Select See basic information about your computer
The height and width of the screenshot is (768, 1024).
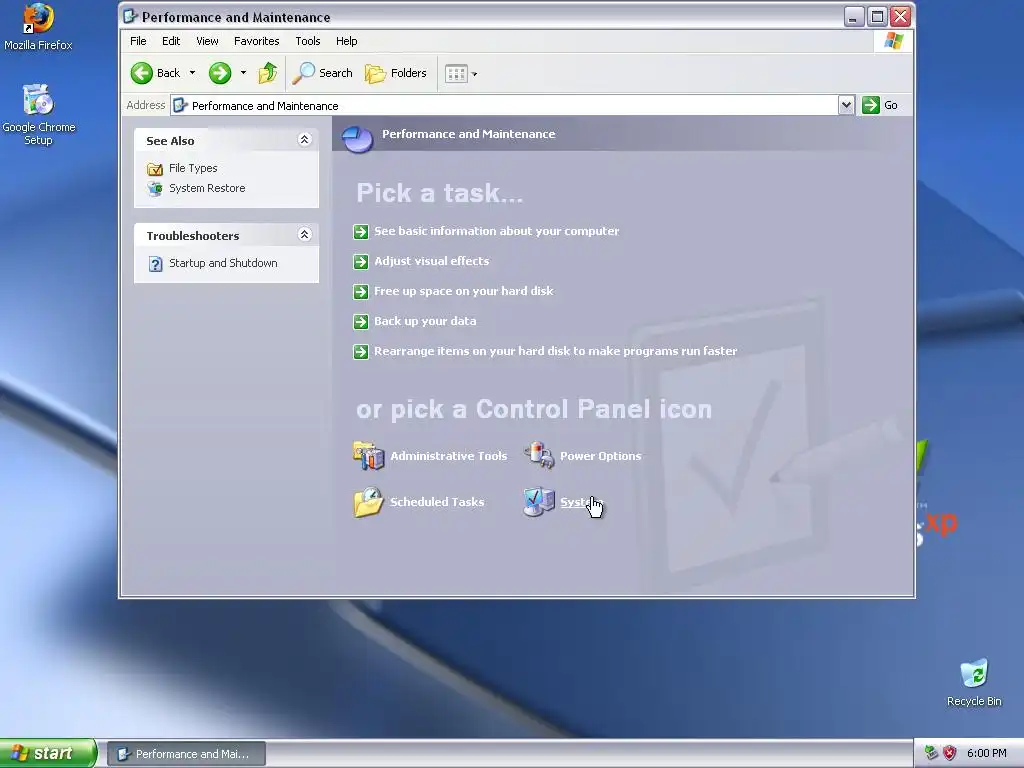(x=496, y=231)
